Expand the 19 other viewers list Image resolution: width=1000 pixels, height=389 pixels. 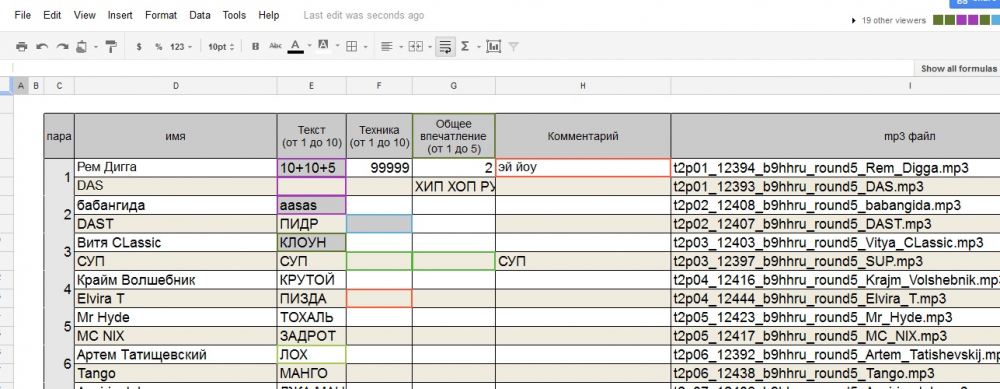890,20
